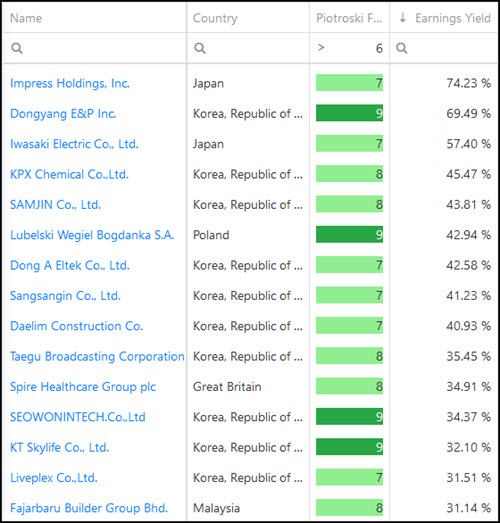Viewport: 500px width, 523px height.
Task: Open the greater-than operator in Piotroski filter
Action: [321, 48]
